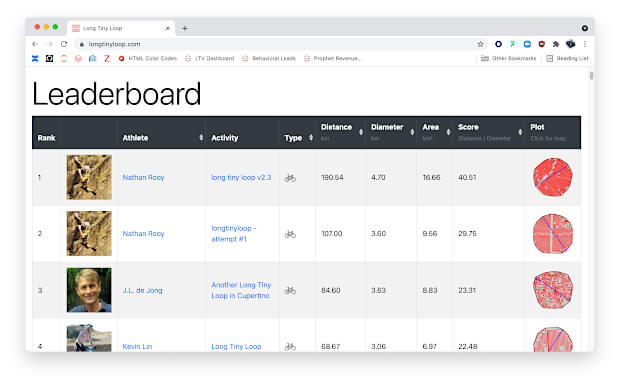620x385 pixels.
Task: Click the climber photo in rank 1 row
Action: point(89,177)
